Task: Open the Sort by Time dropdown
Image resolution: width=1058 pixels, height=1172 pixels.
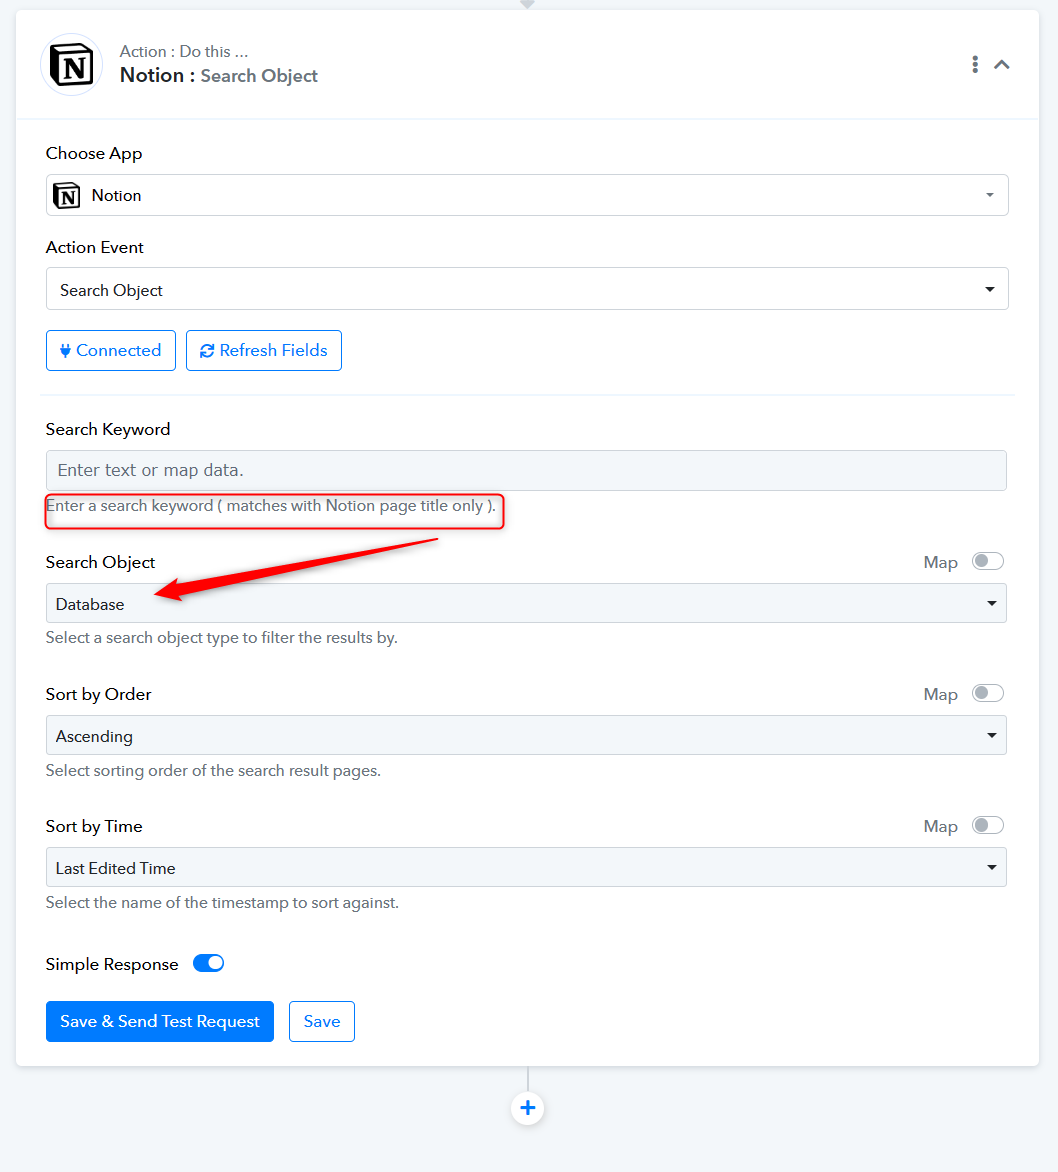Action: point(526,868)
